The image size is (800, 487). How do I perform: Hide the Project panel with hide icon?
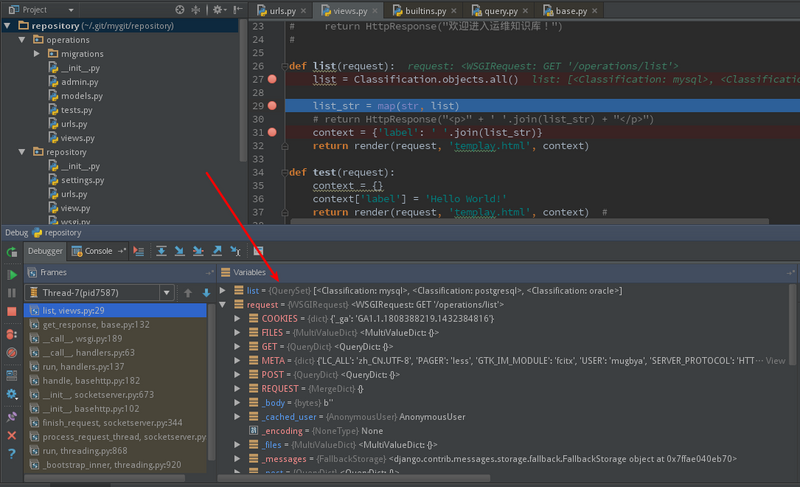click(x=238, y=10)
